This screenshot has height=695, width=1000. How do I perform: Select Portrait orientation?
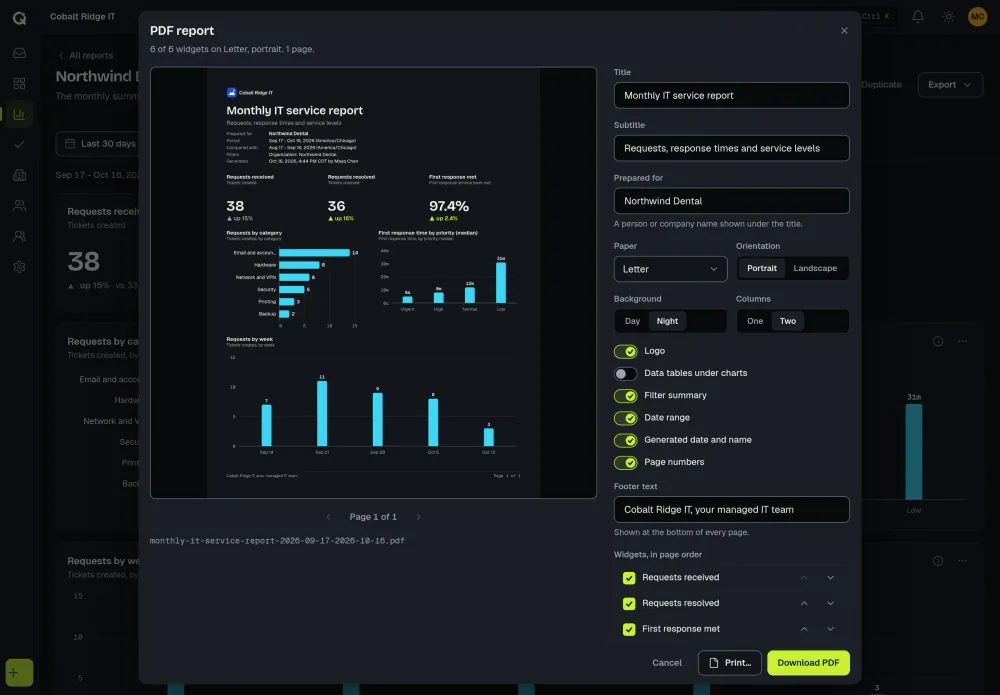tap(761, 268)
